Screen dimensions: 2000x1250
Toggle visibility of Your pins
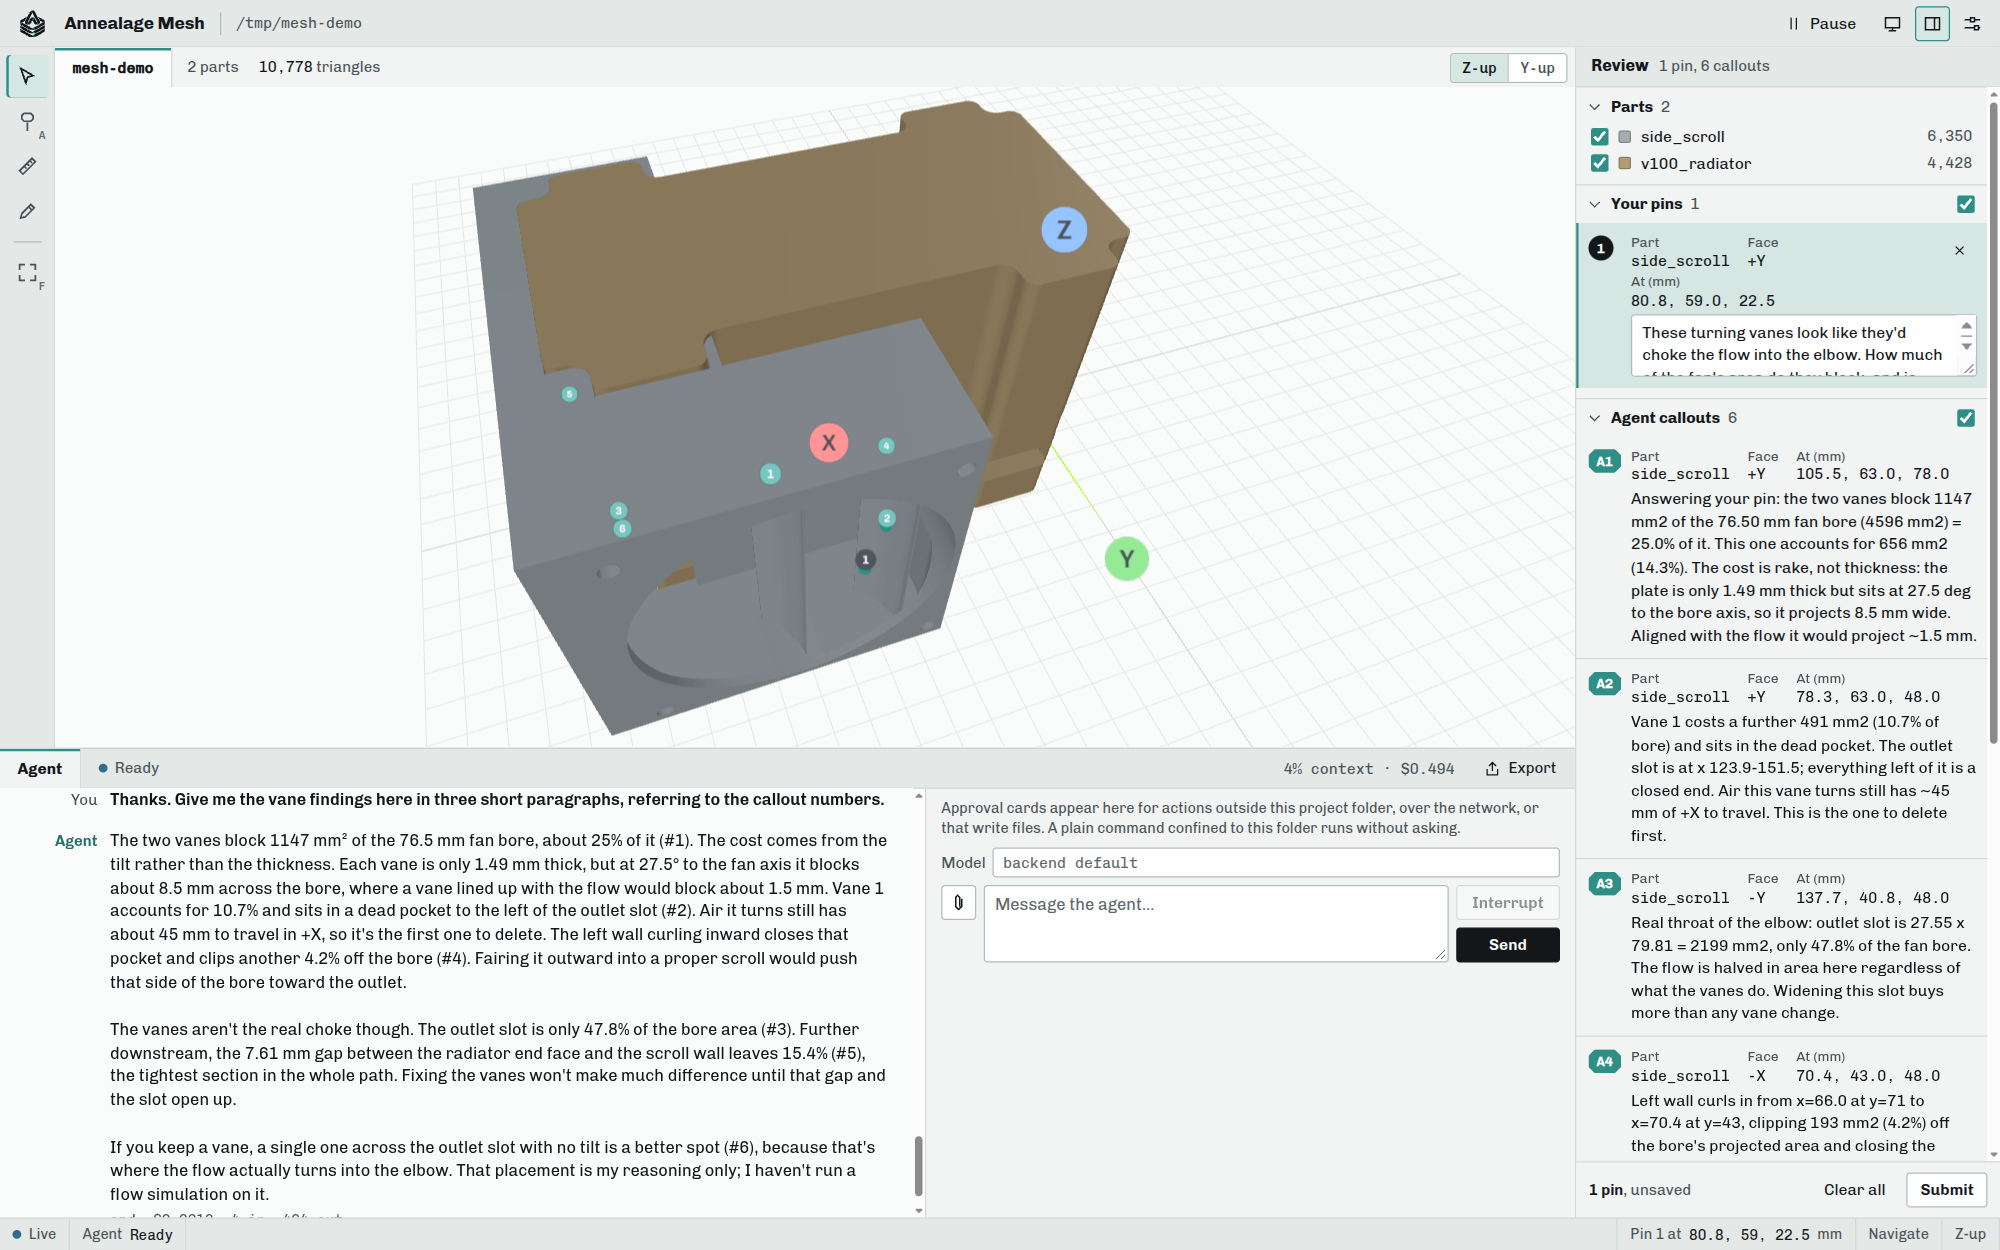point(1965,204)
